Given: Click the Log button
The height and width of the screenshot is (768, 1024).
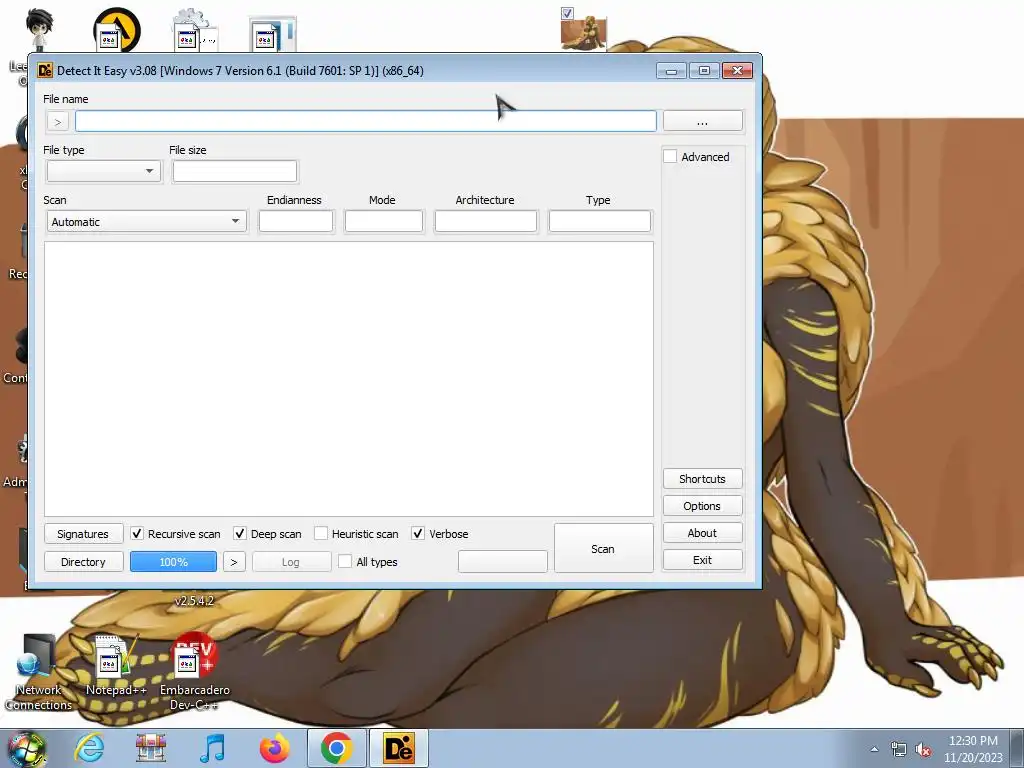Looking at the screenshot, I should click(291, 562).
